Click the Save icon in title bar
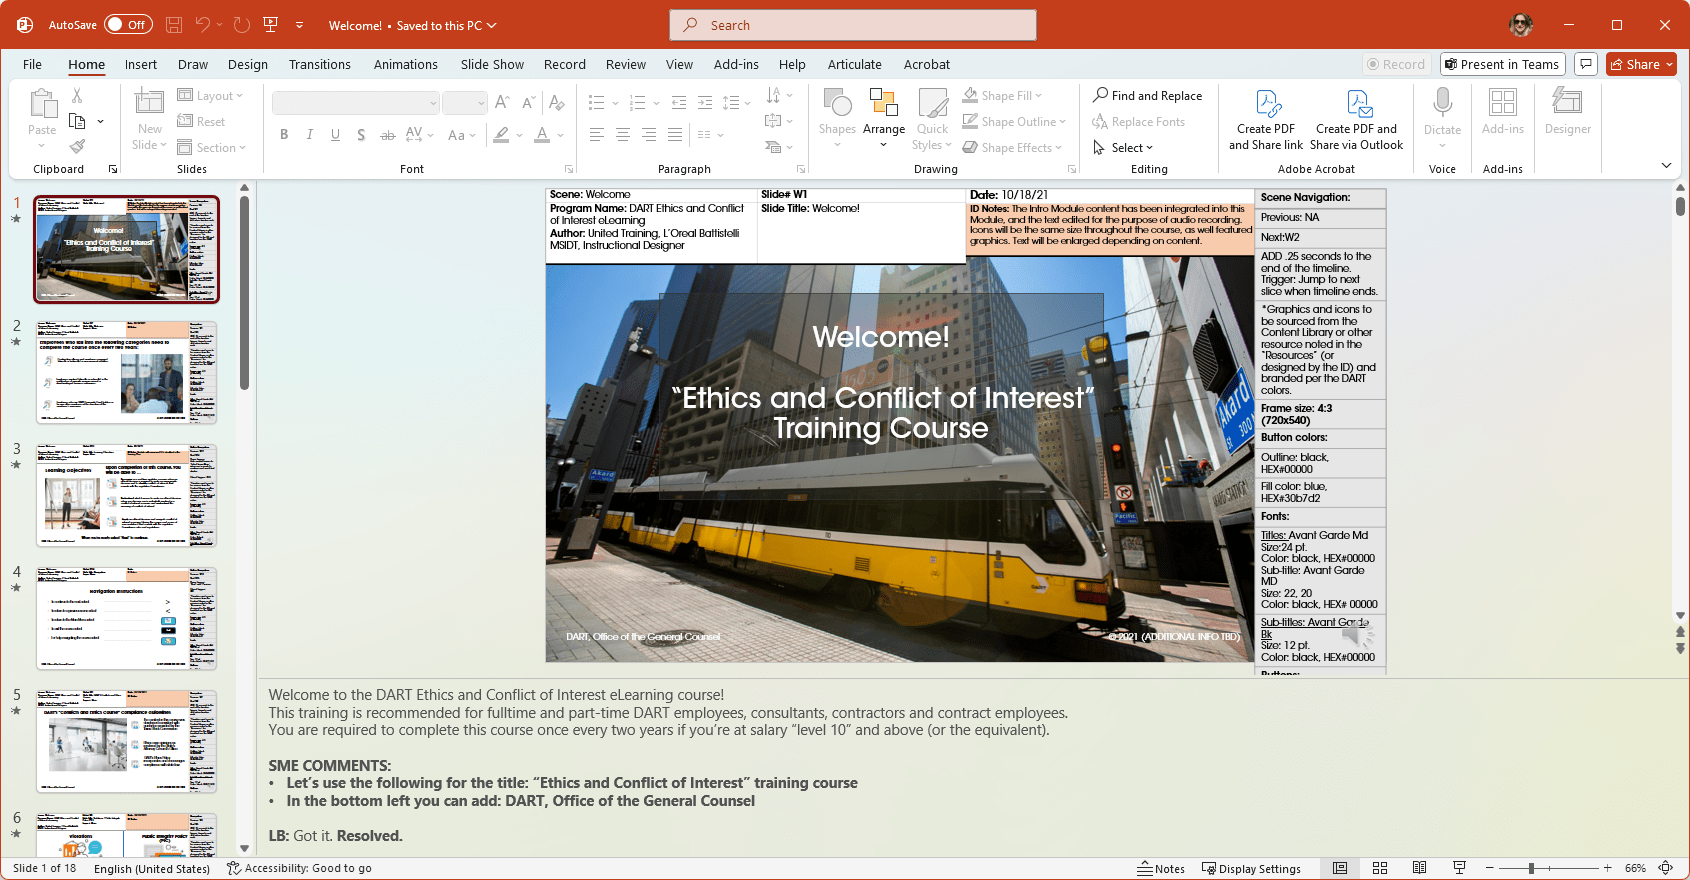 tap(174, 25)
